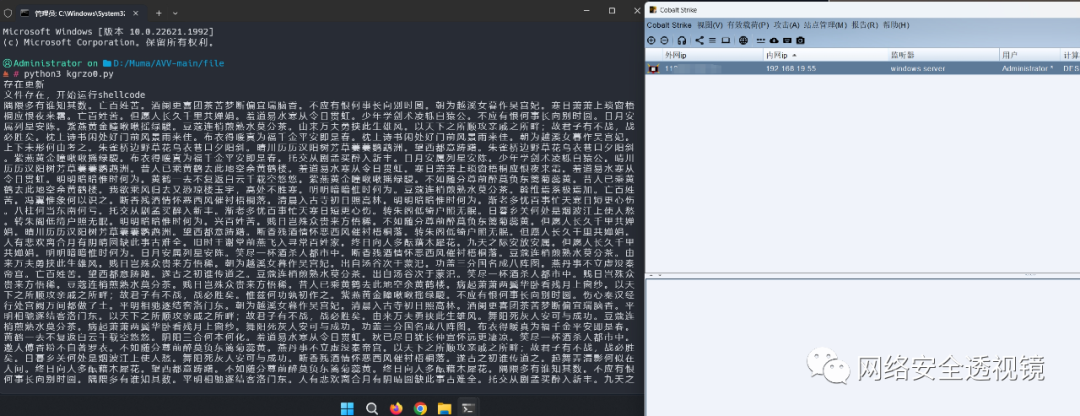1080x416 pixels.
Task: Switch to target table monitor icon
Action: click(x=725, y=41)
